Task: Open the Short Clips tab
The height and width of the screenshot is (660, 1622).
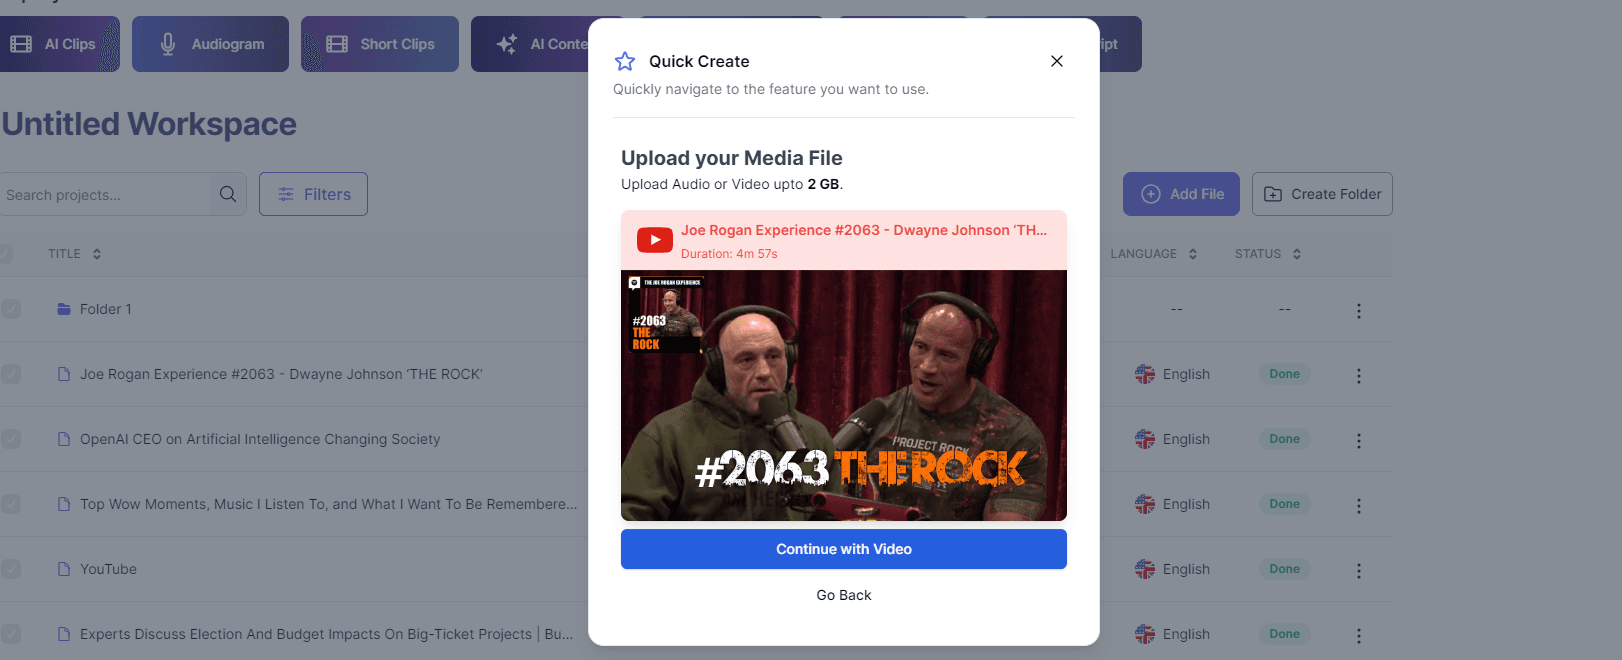Action: [380, 44]
